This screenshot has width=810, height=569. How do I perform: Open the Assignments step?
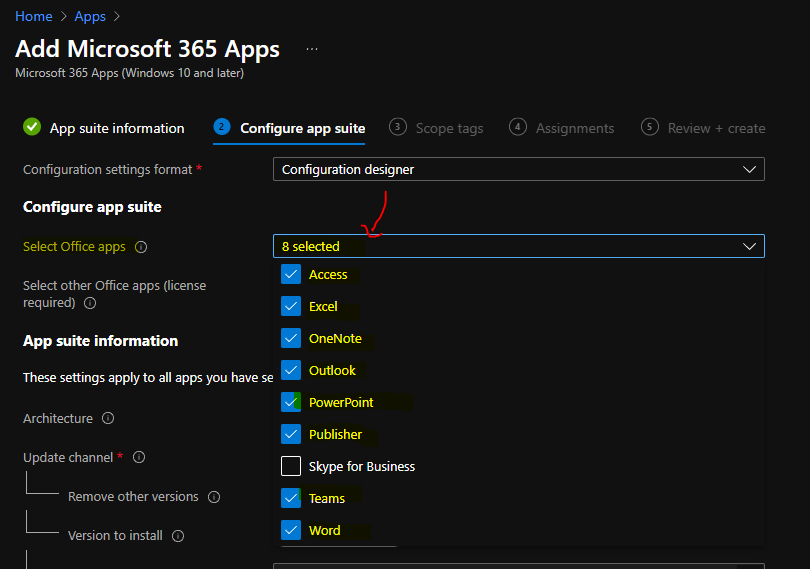click(x=562, y=128)
